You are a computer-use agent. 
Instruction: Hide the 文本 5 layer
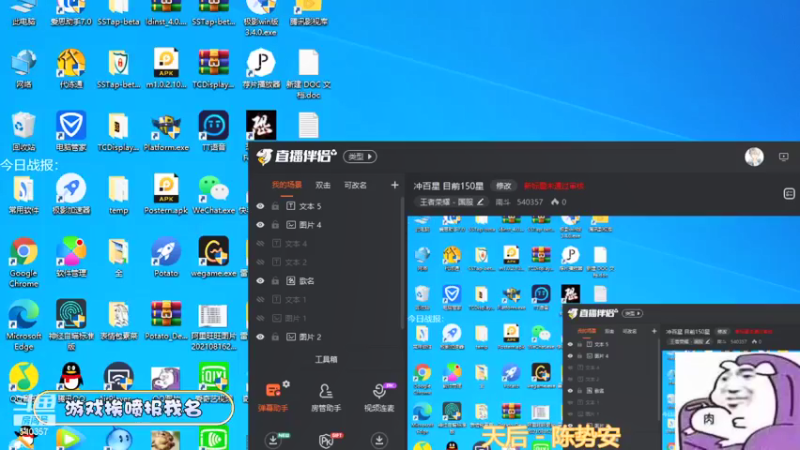point(260,206)
